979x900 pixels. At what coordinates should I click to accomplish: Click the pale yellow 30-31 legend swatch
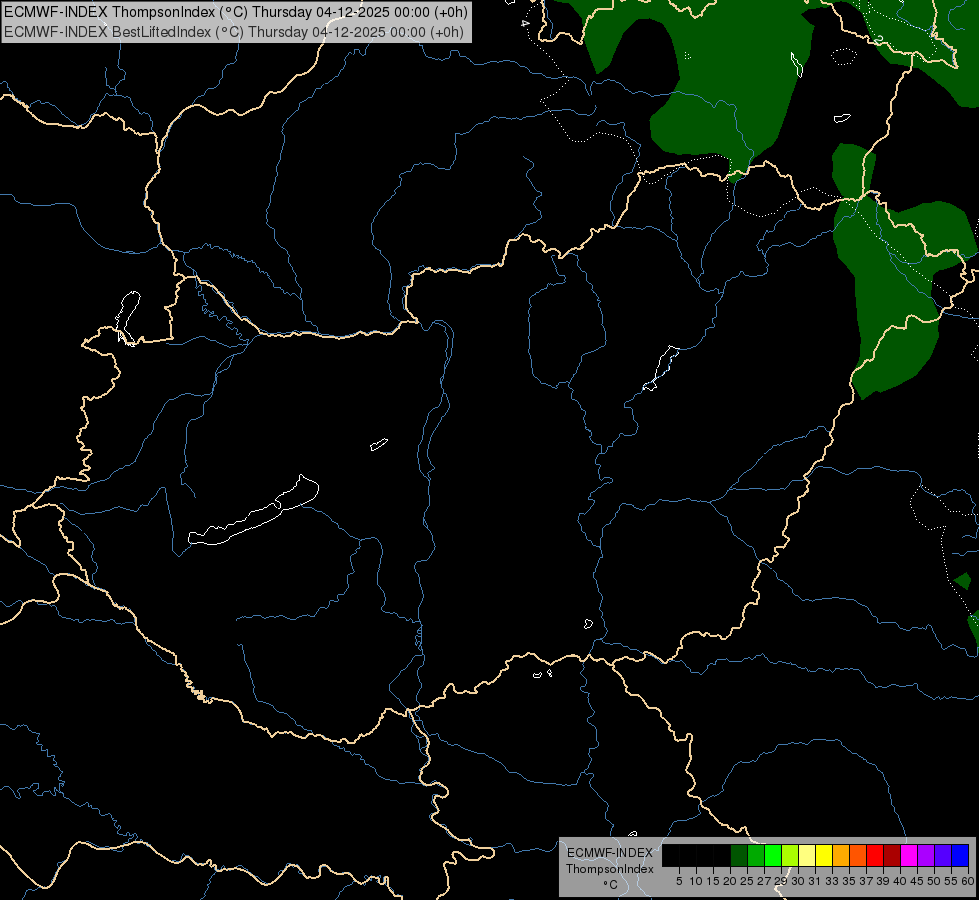(x=807, y=855)
